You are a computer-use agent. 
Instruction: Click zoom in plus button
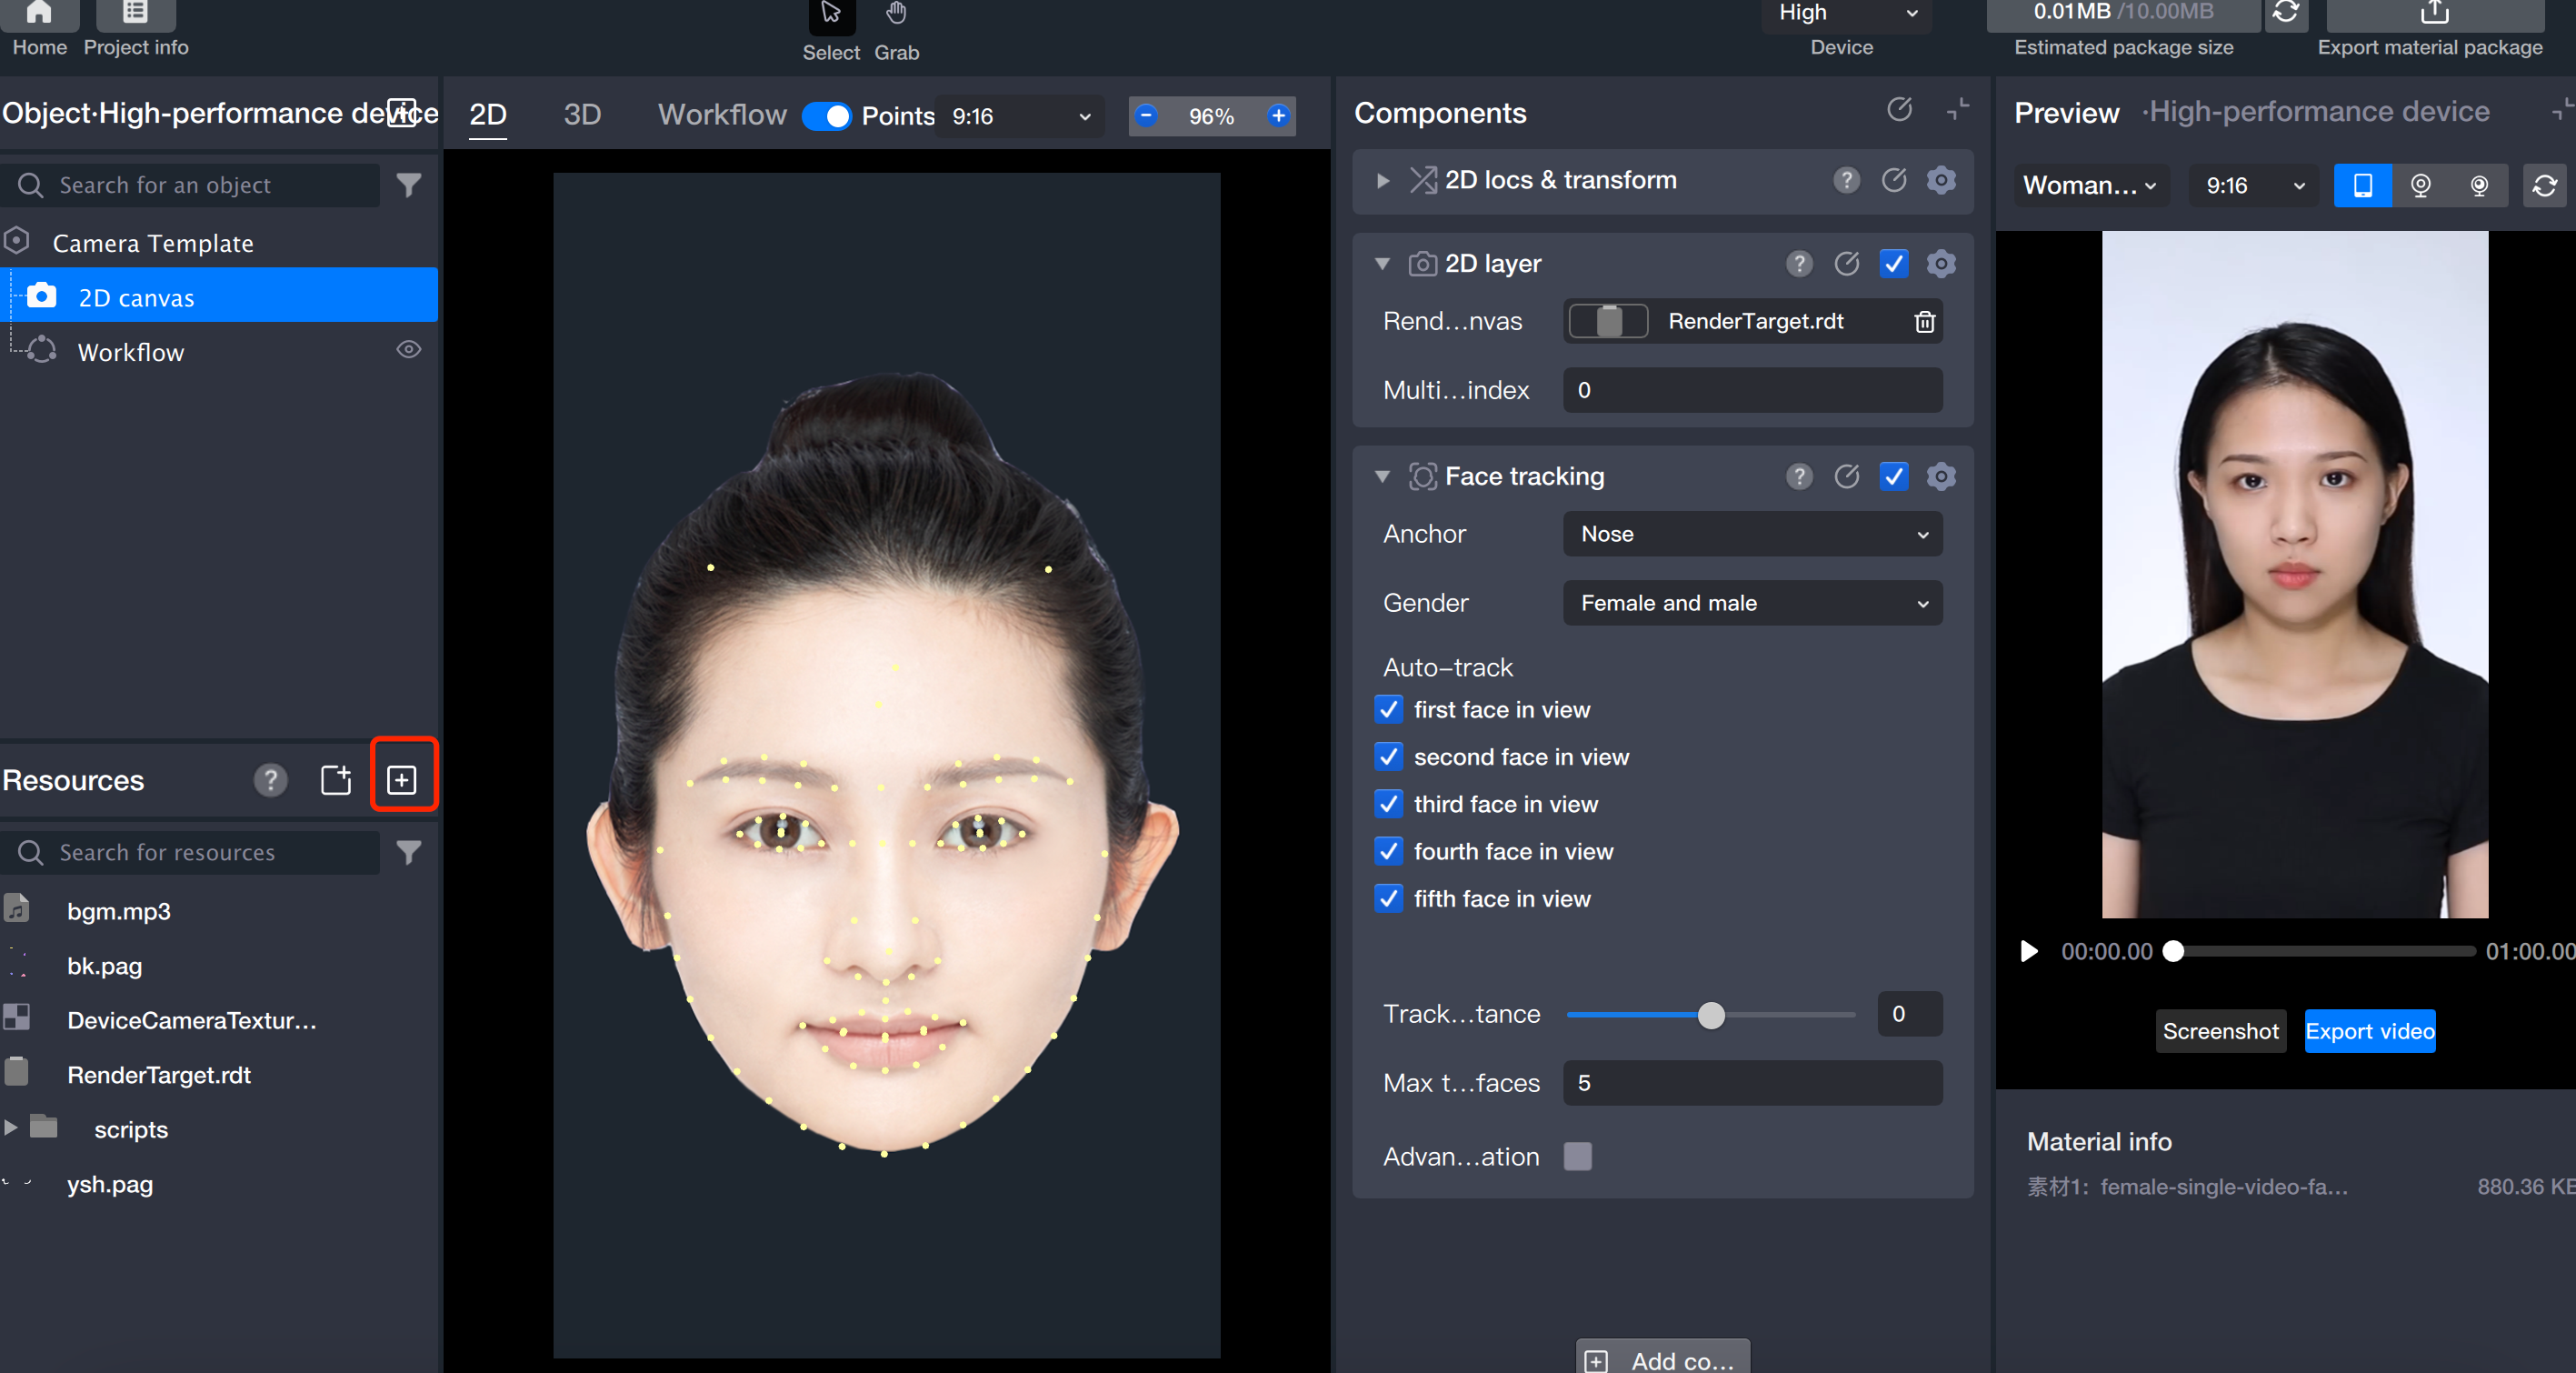(1278, 116)
